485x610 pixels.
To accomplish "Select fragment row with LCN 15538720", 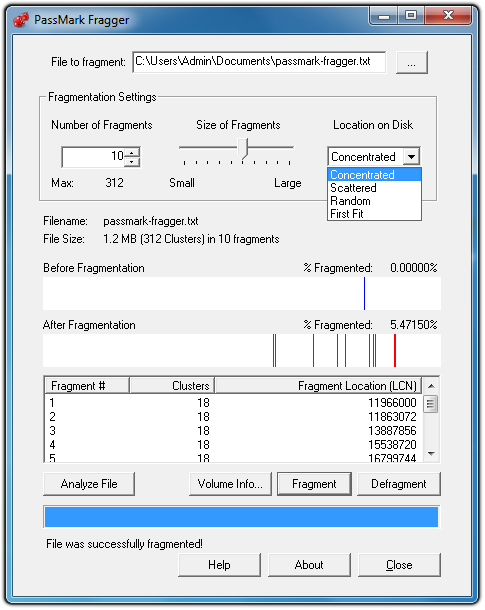I will click(x=233, y=445).
